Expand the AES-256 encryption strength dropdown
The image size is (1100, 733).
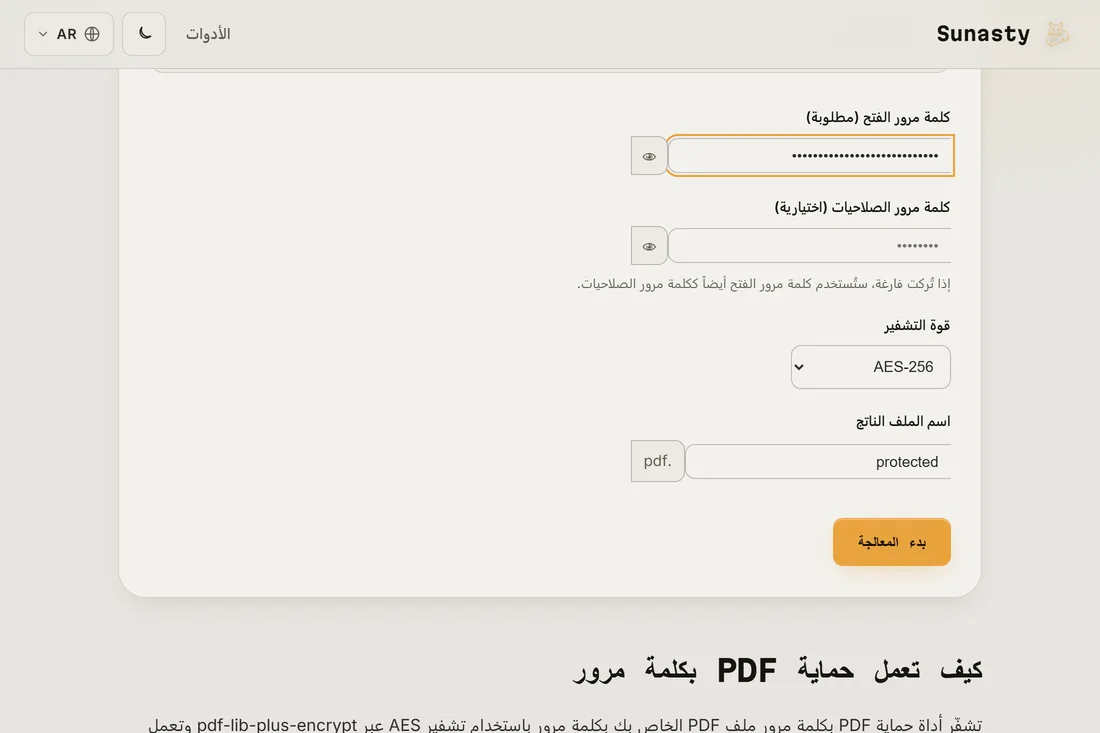point(871,367)
